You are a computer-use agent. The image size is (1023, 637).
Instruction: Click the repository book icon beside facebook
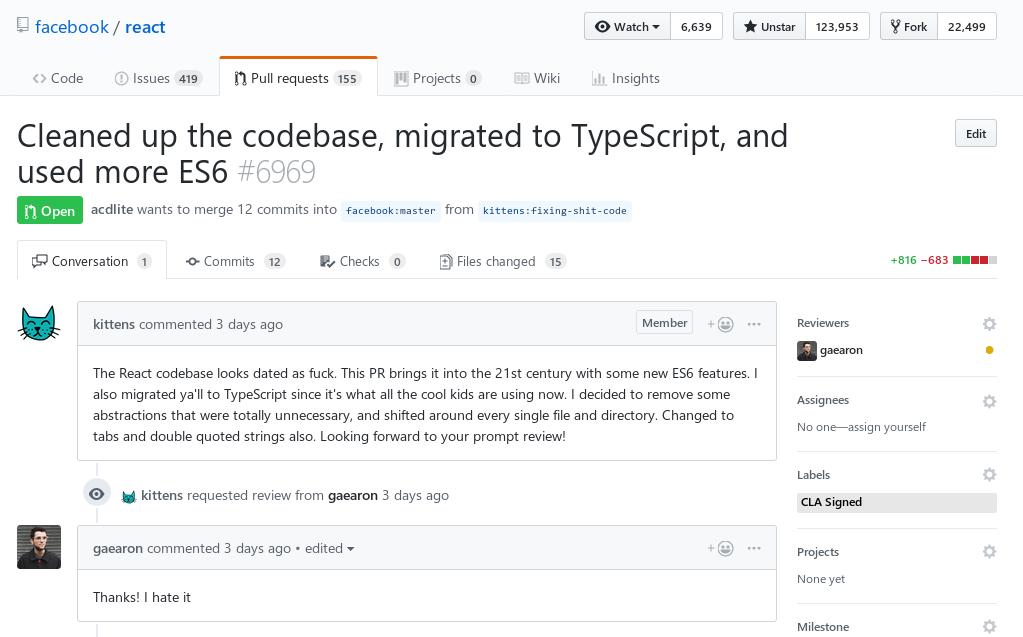pos(23,25)
